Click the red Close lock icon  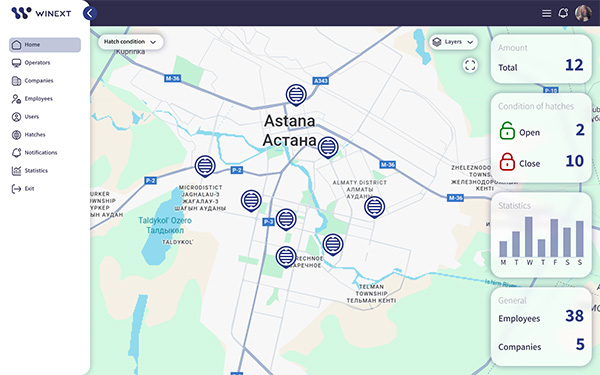[507, 162]
